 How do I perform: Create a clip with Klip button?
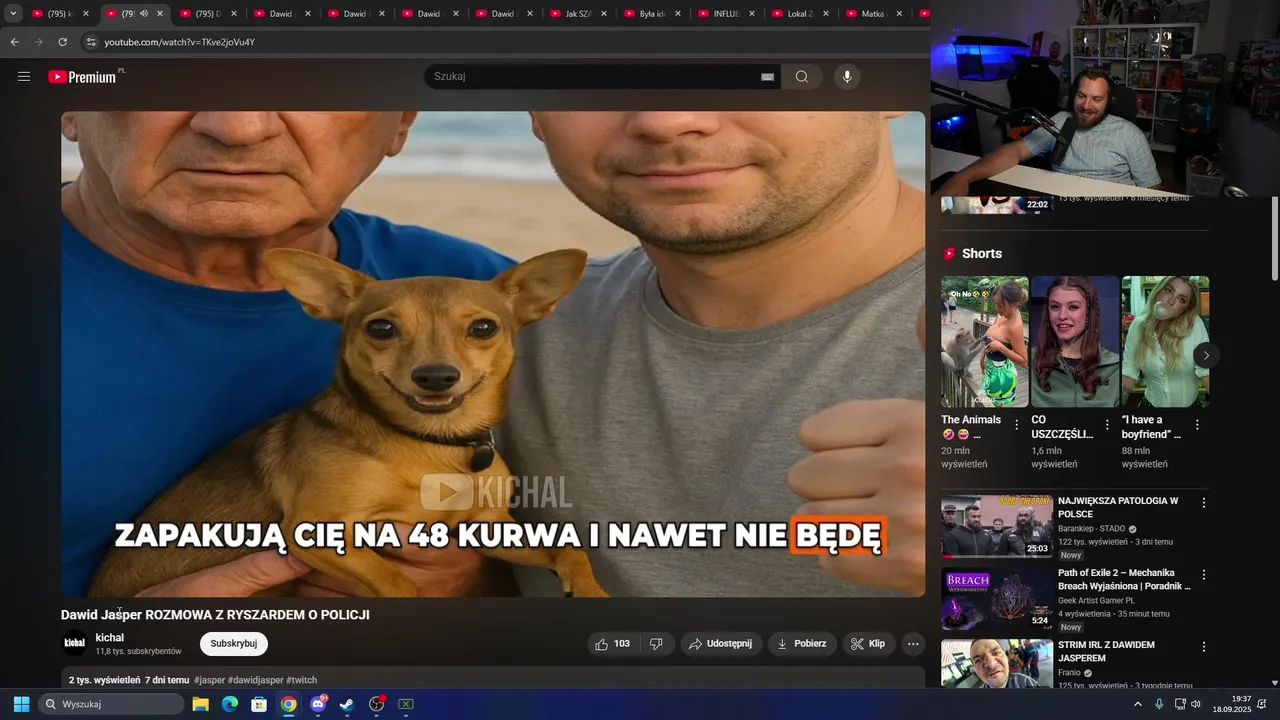pos(868,644)
